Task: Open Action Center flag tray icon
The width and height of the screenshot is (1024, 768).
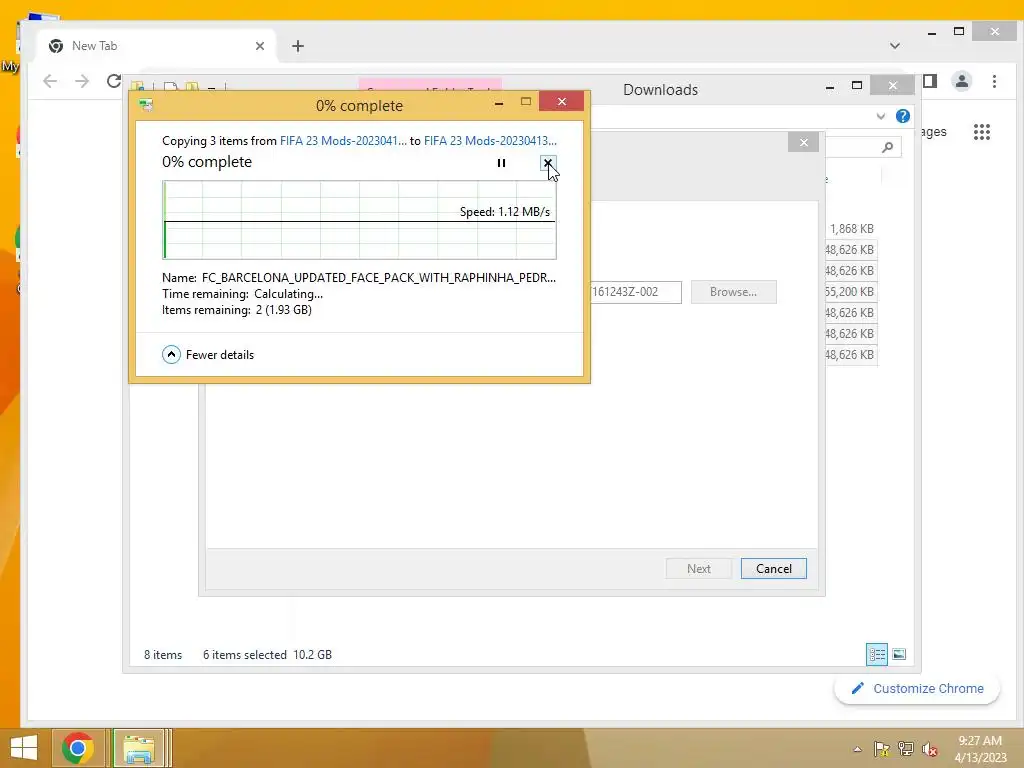Action: pos(881,749)
